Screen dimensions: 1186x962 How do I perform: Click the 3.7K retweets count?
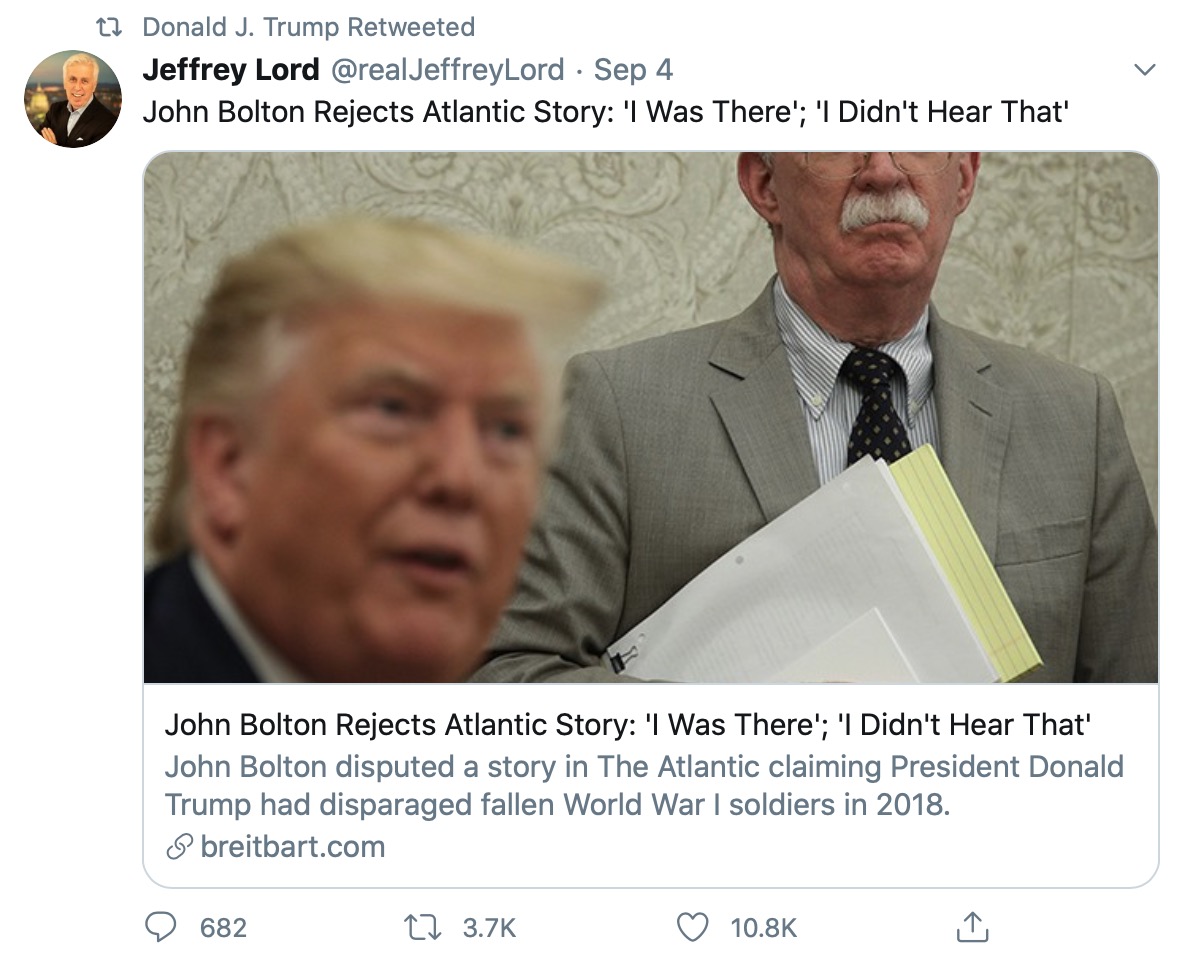488,927
